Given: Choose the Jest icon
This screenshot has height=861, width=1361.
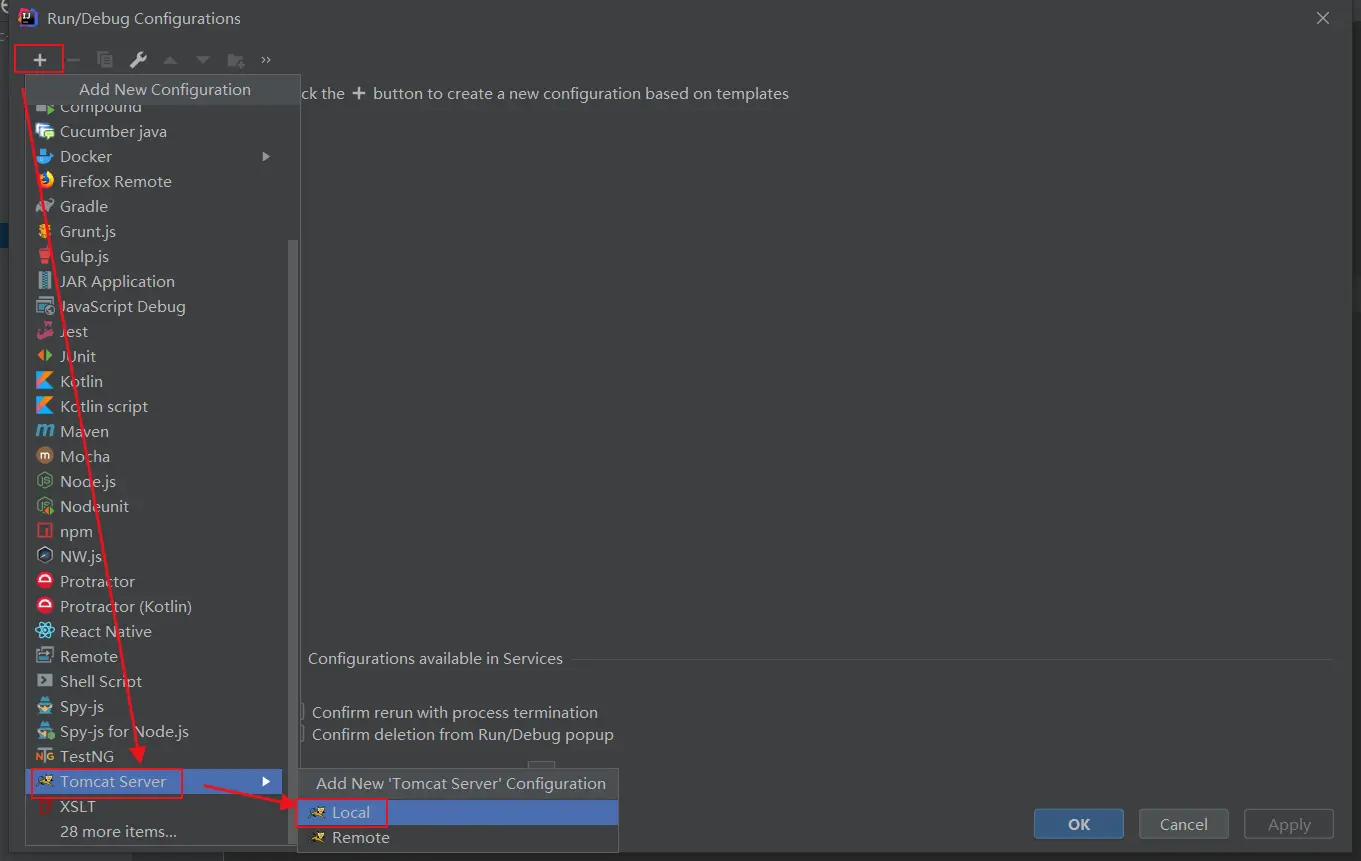Looking at the screenshot, I should click(x=45, y=331).
